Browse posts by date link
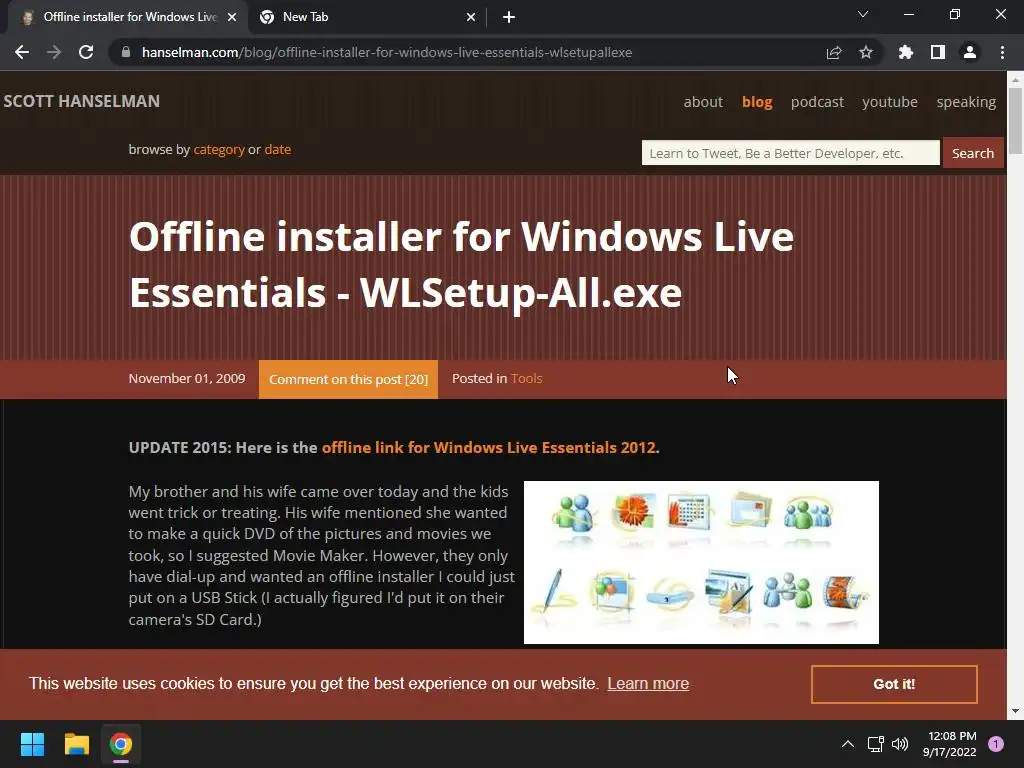 tap(278, 150)
